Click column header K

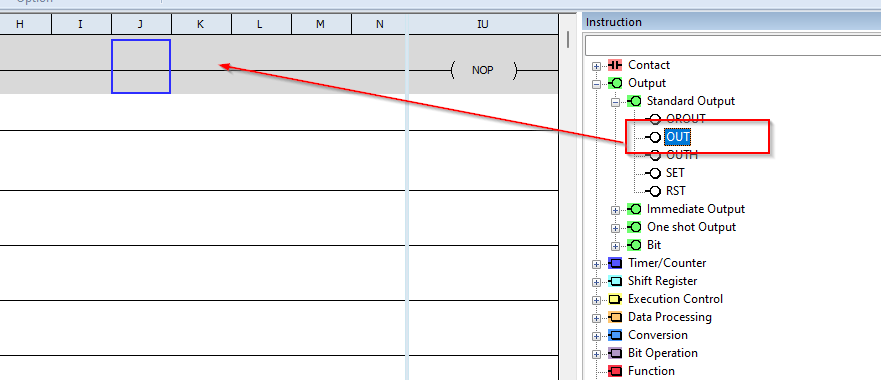(201, 24)
